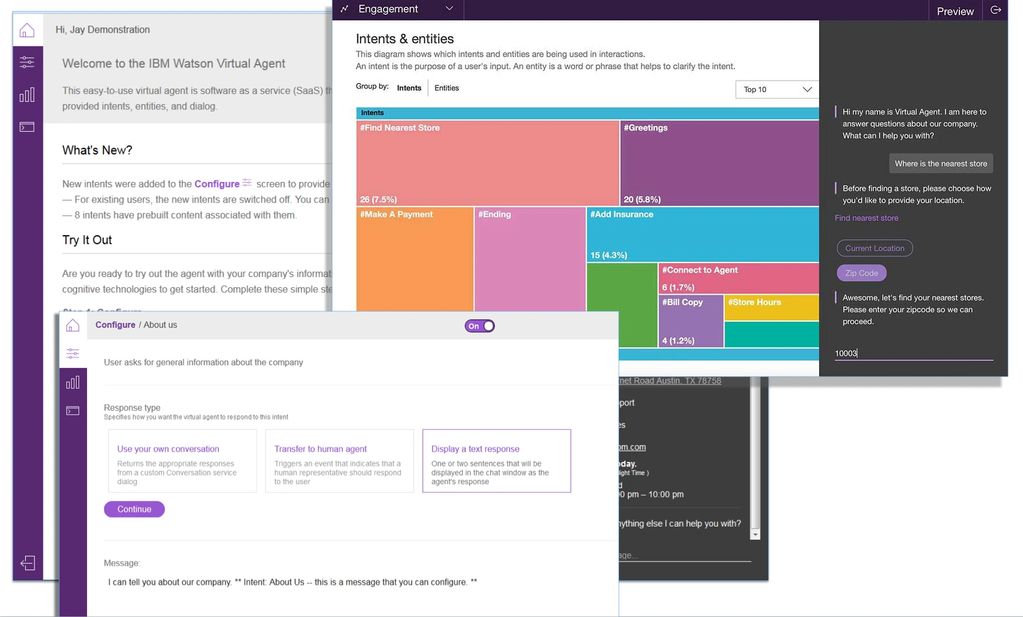Open Analytics via the bar chart sidebar icon
Image resolution: width=1023 pixels, height=617 pixels.
coord(26,94)
